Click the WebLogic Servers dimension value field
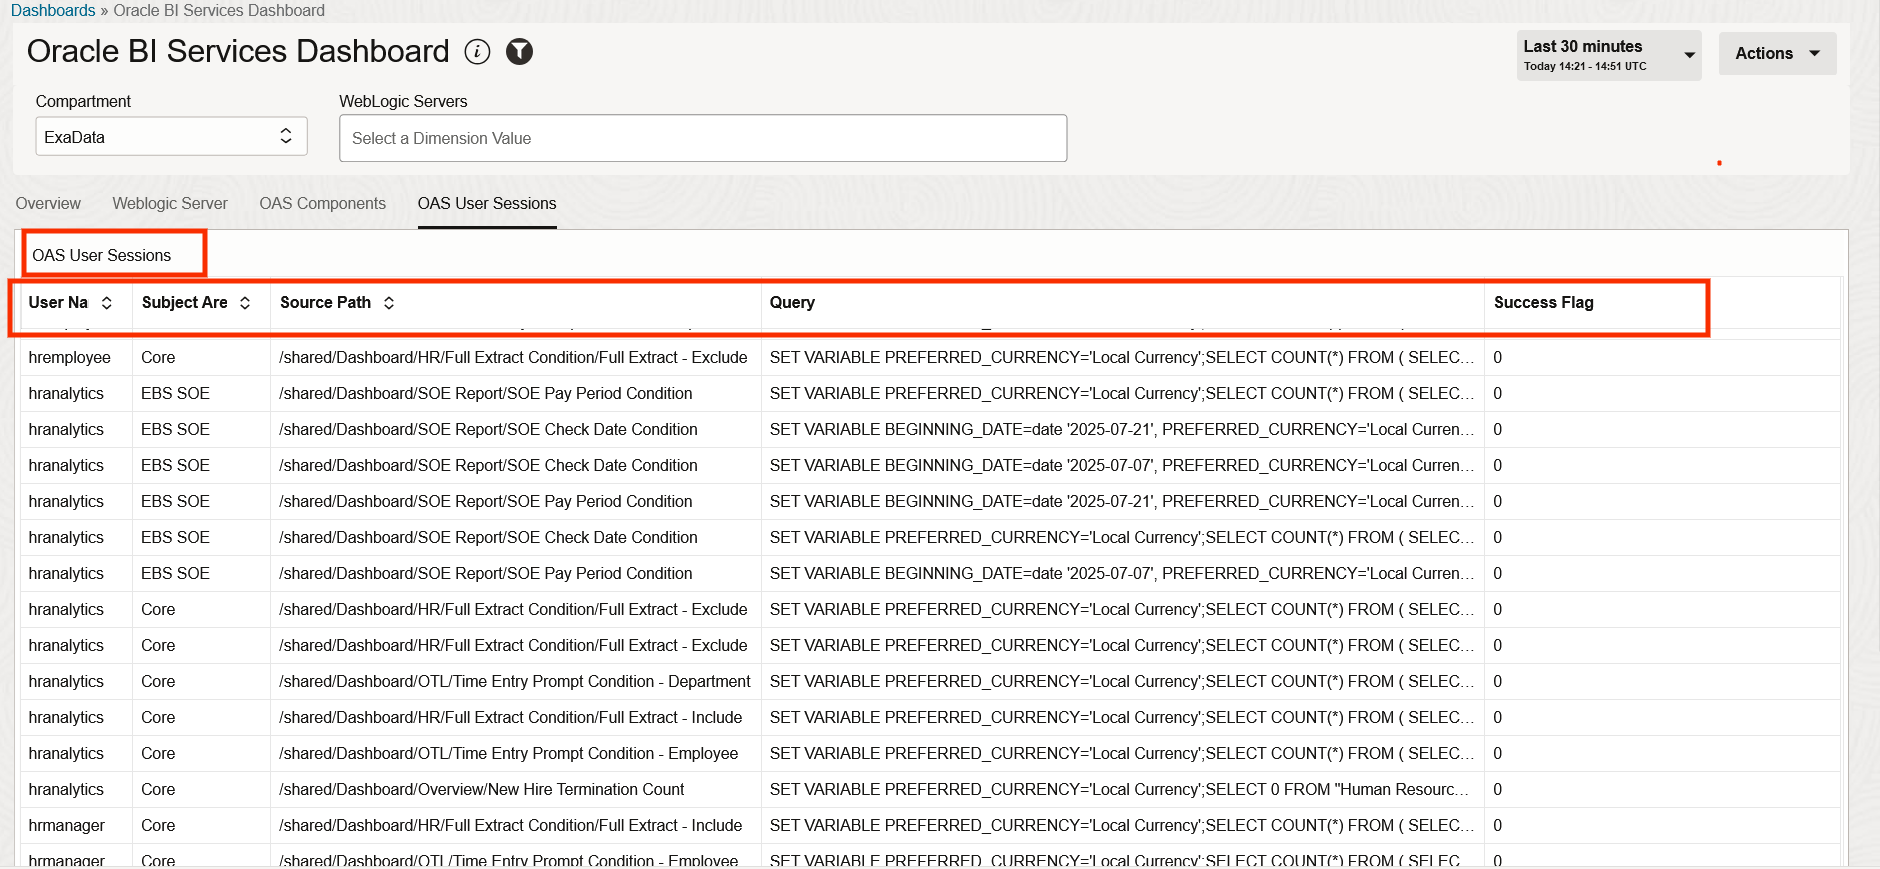 click(703, 138)
